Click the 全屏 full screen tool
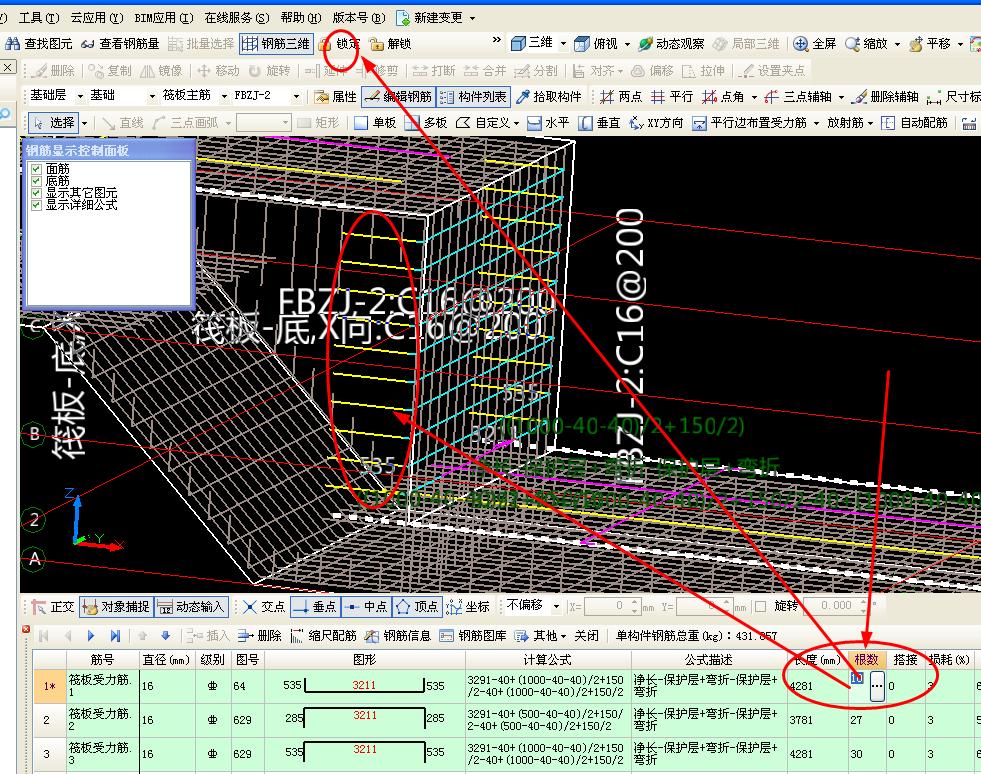The height and width of the screenshot is (774, 981). pos(815,44)
